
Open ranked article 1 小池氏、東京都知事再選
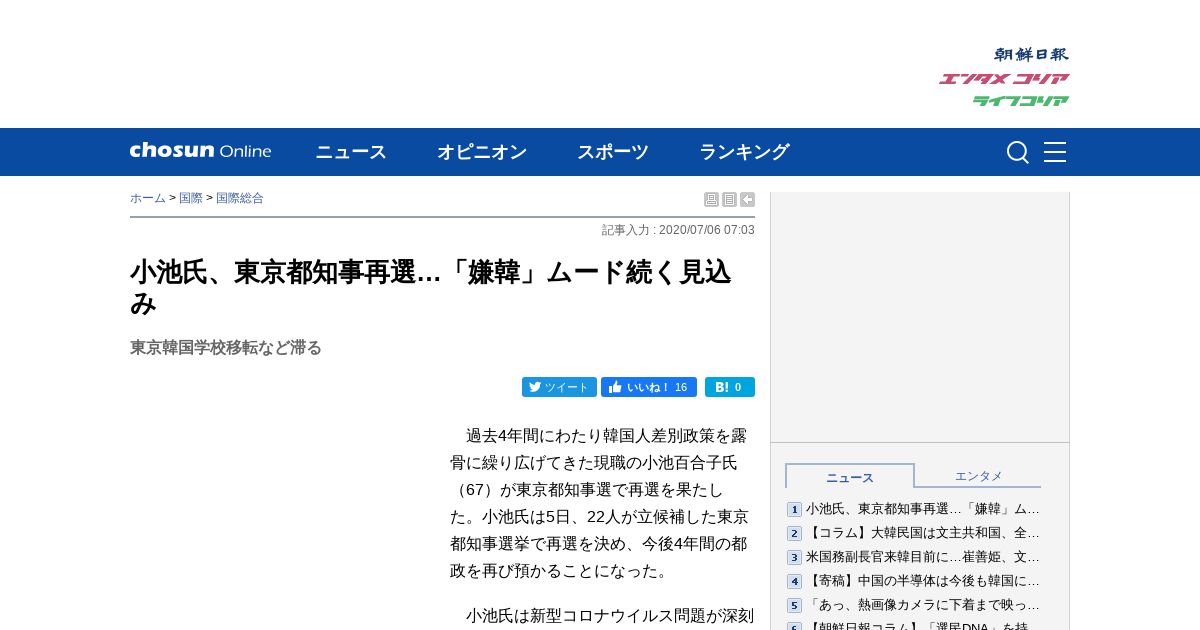pyautogui.click(x=923, y=509)
